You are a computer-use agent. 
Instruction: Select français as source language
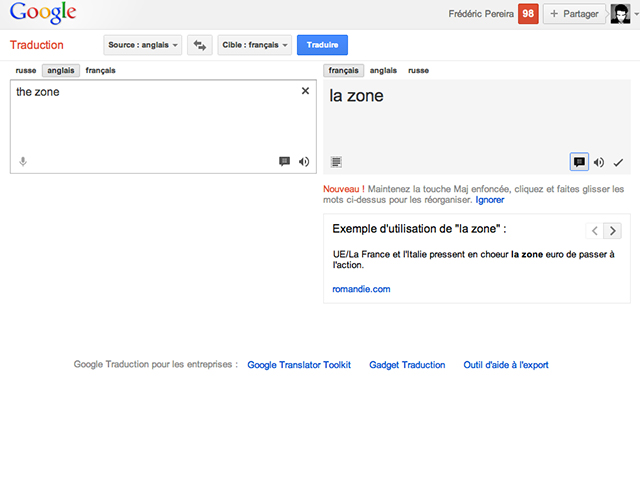pos(100,71)
